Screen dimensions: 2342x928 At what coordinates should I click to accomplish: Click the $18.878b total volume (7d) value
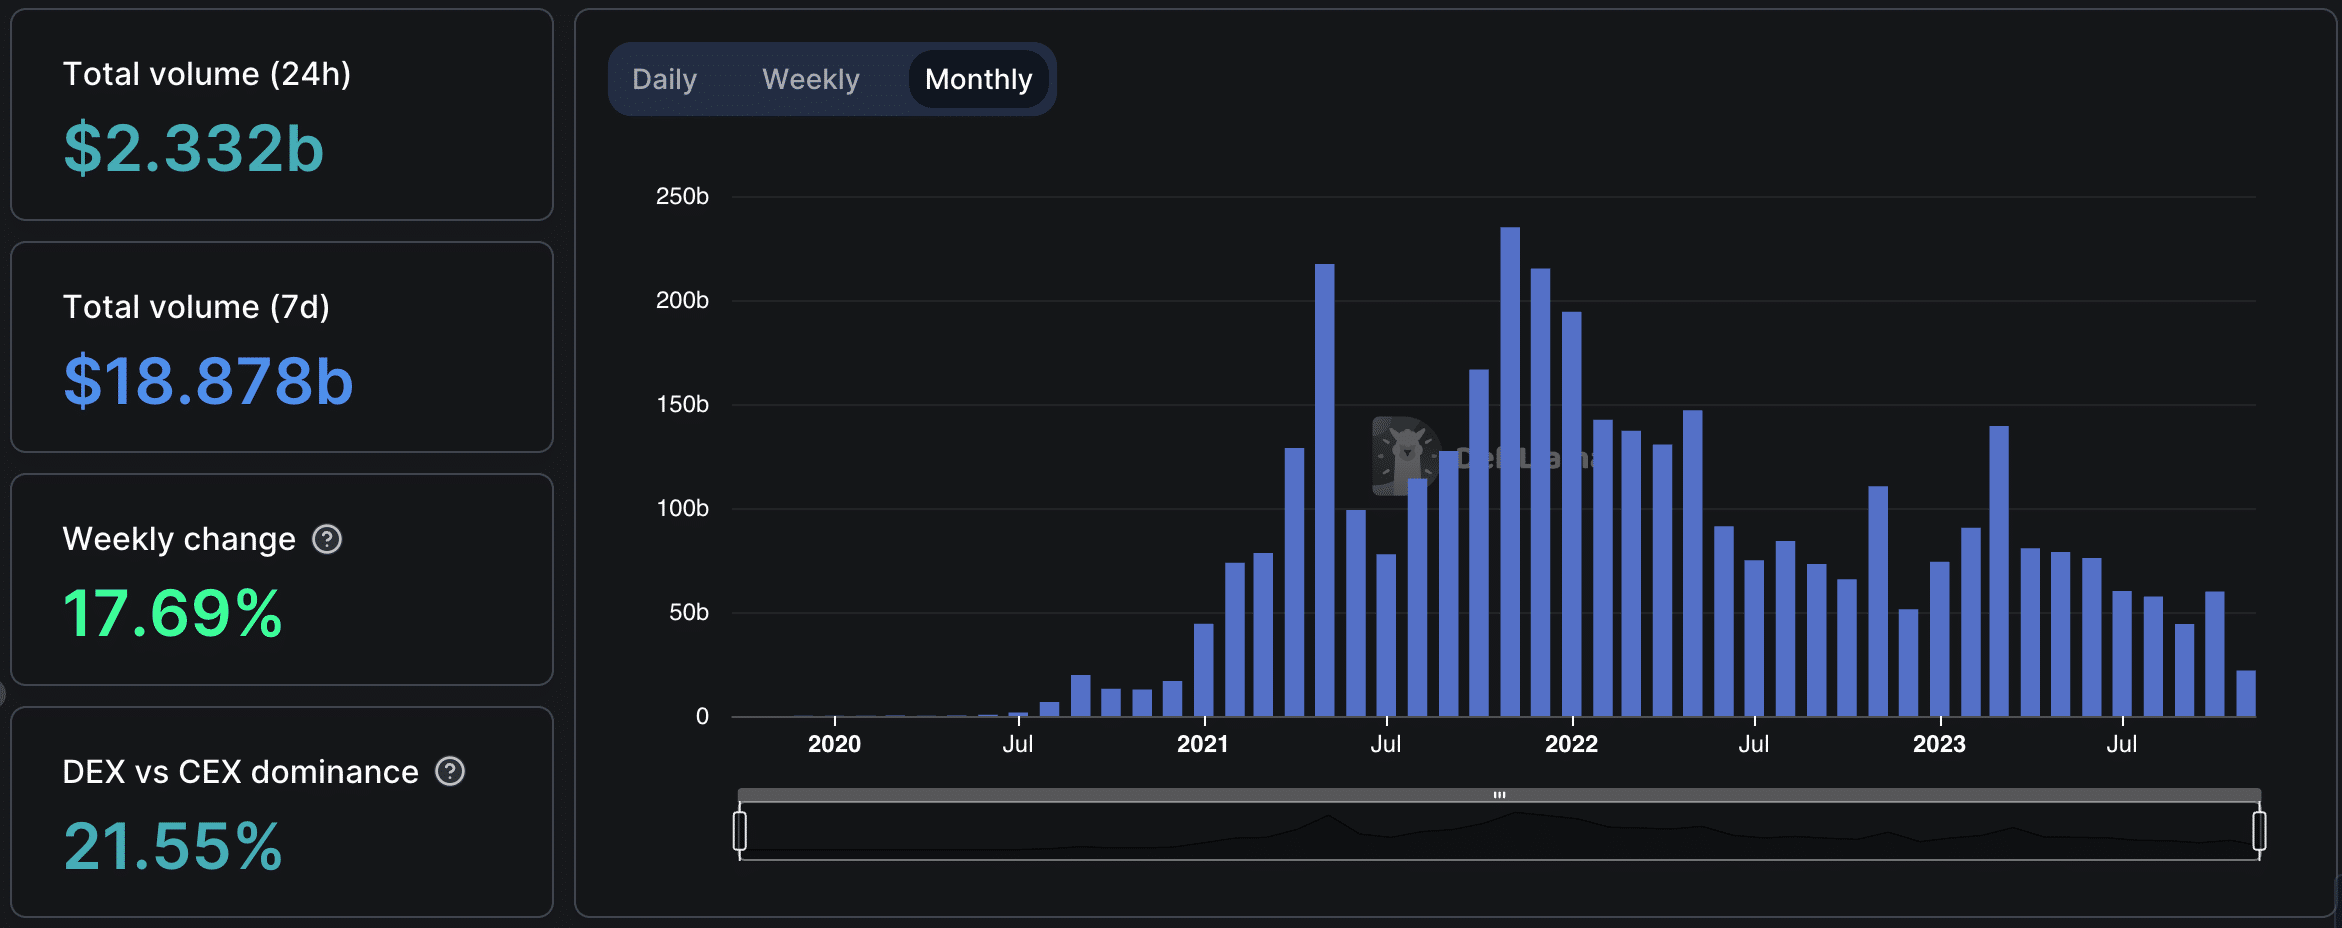208,381
